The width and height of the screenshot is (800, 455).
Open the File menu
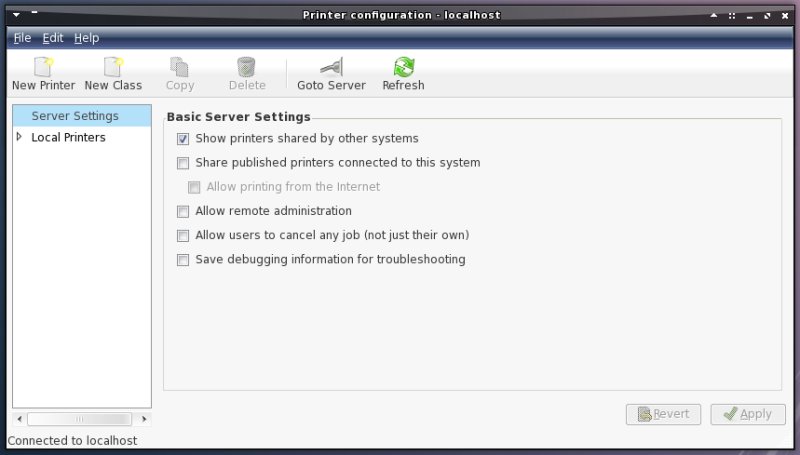click(x=22, y=38)
